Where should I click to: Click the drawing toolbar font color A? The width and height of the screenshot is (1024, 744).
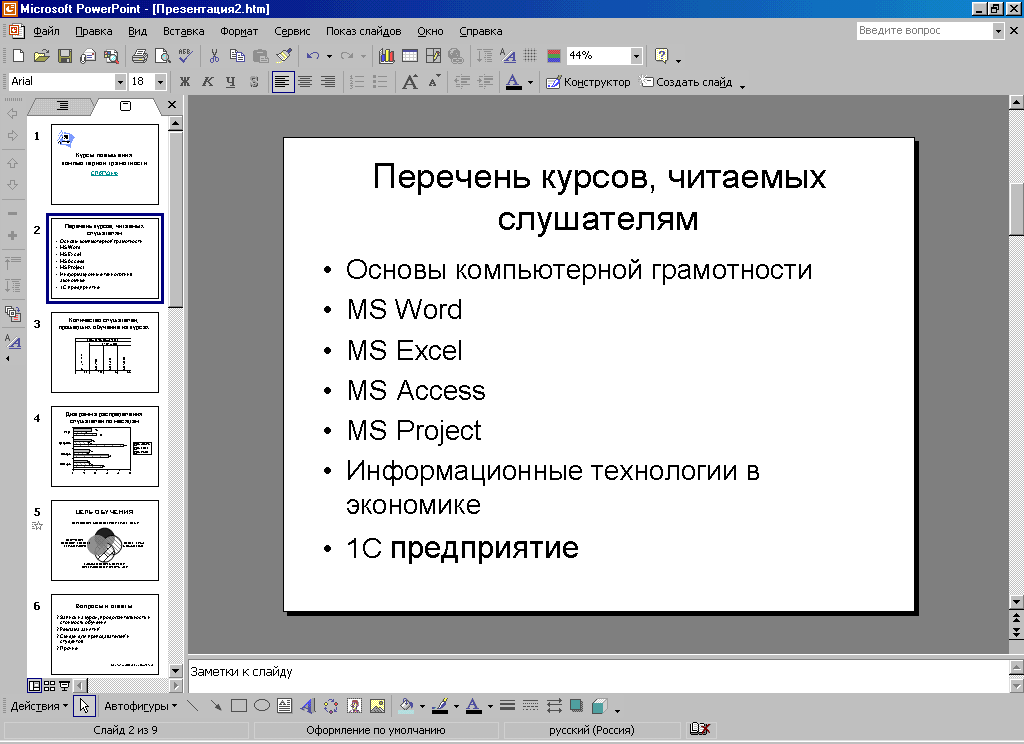(x=474, y=706)
